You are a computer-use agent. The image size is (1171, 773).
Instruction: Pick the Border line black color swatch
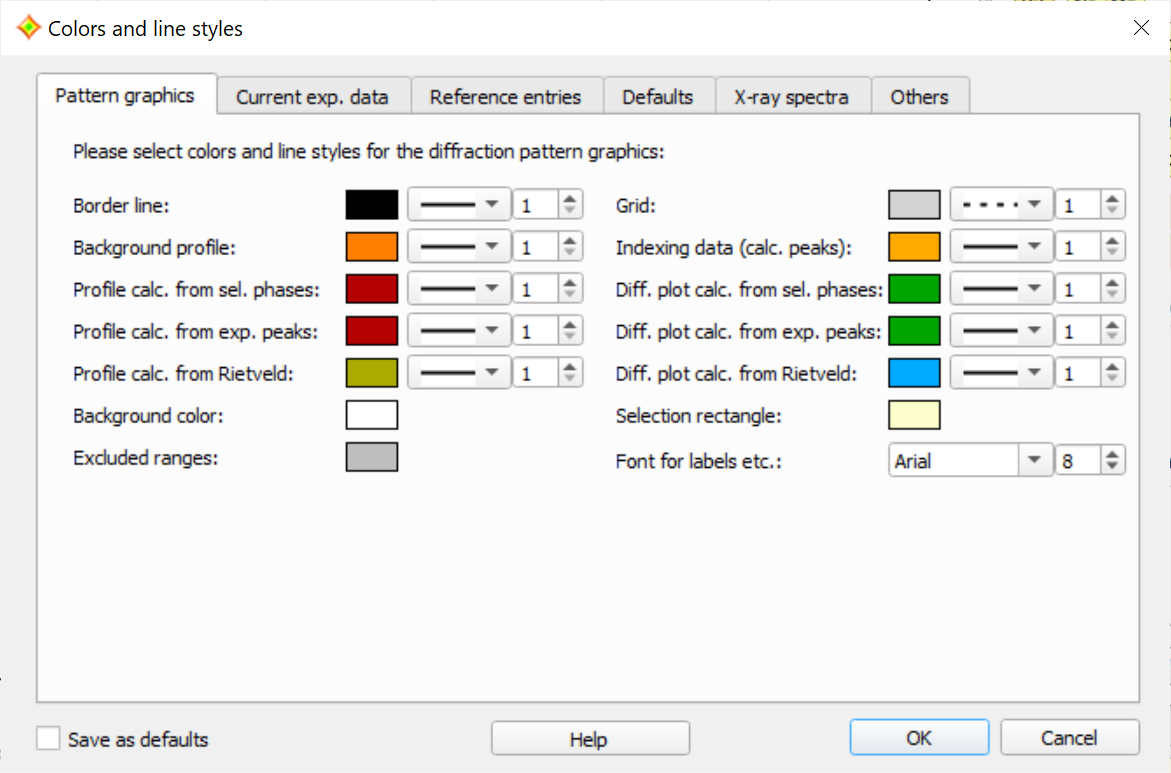(372, 205)
